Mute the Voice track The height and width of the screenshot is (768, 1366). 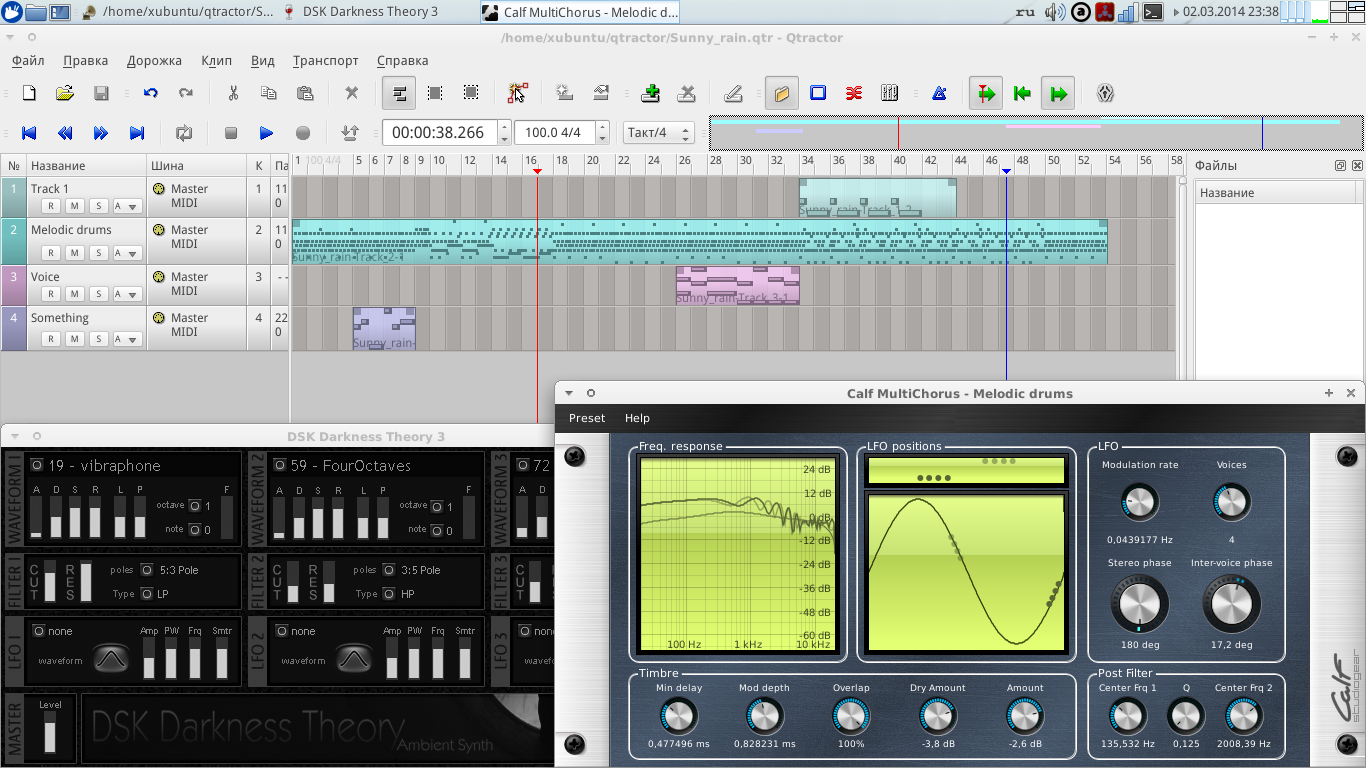pos(74,294)
